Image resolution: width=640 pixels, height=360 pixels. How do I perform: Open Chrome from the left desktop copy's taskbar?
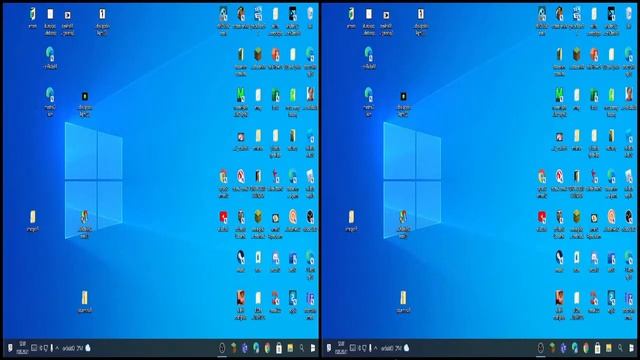pyautogui.click(x=267, y=348)
